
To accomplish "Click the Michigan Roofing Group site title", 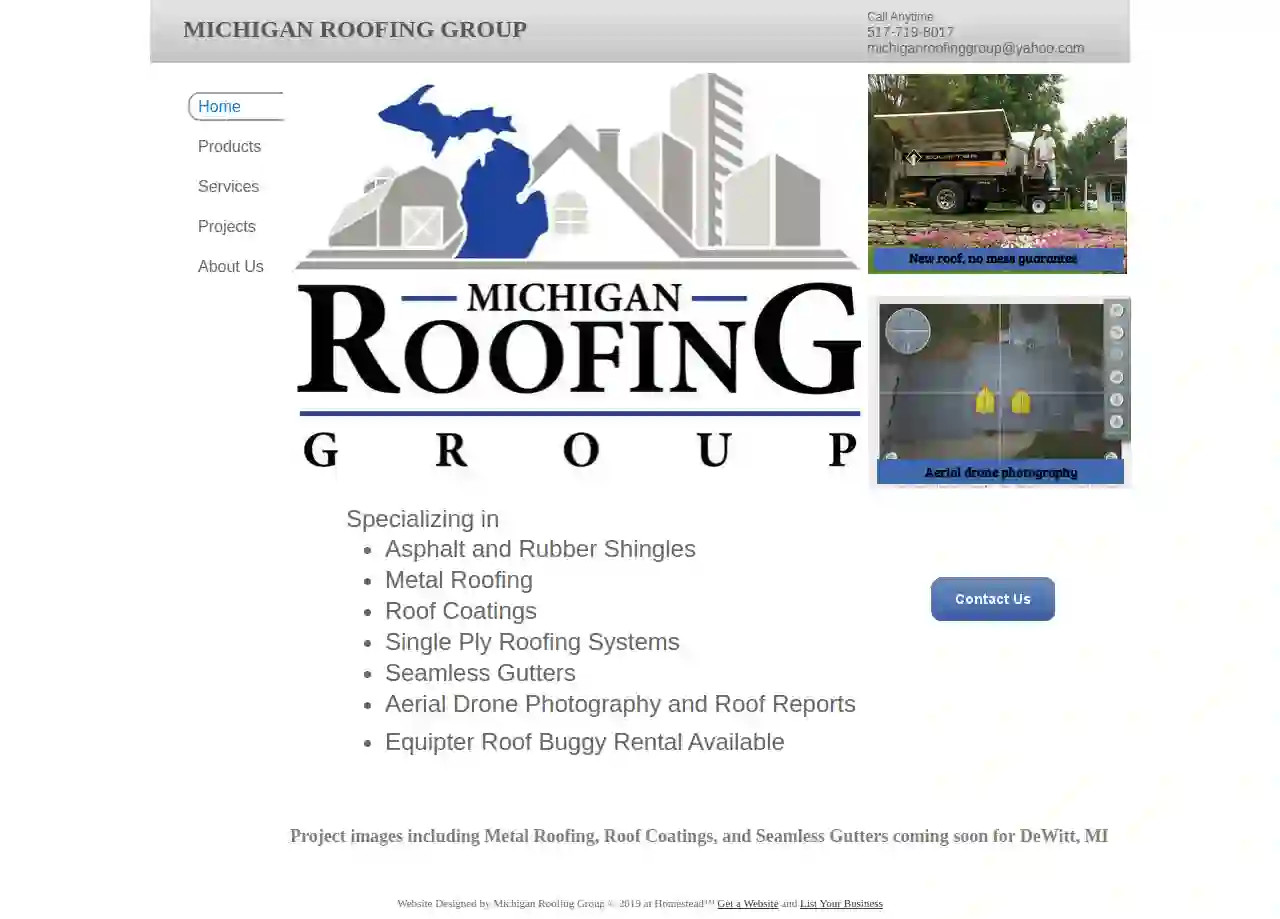I will (x=355, y=30).
